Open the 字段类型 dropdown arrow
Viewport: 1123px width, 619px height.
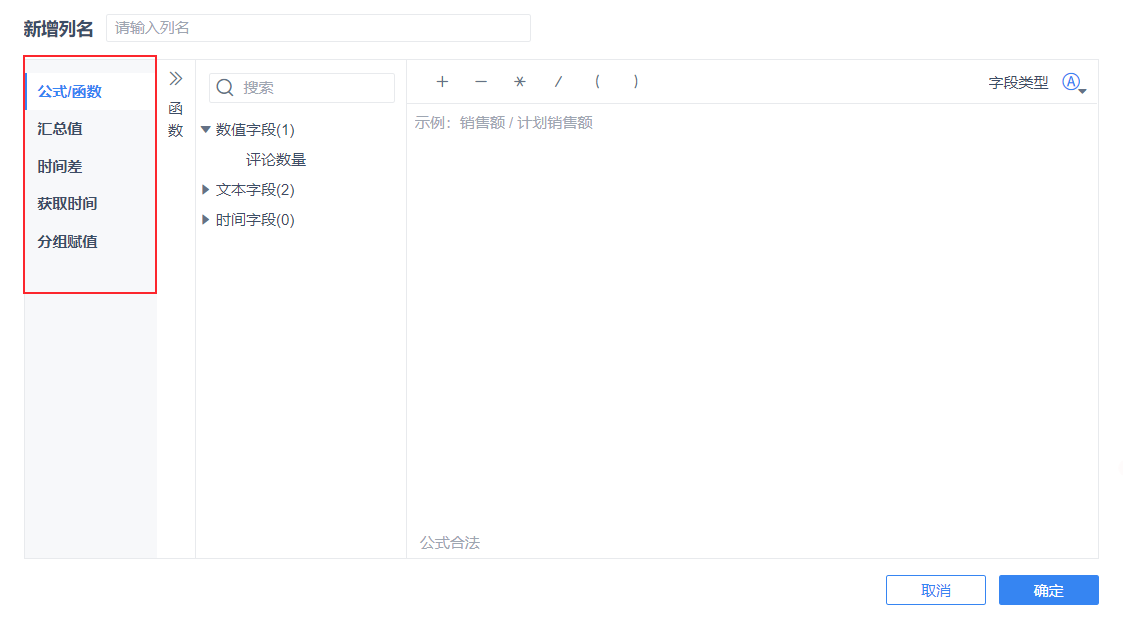click(x=1081, y=92)
